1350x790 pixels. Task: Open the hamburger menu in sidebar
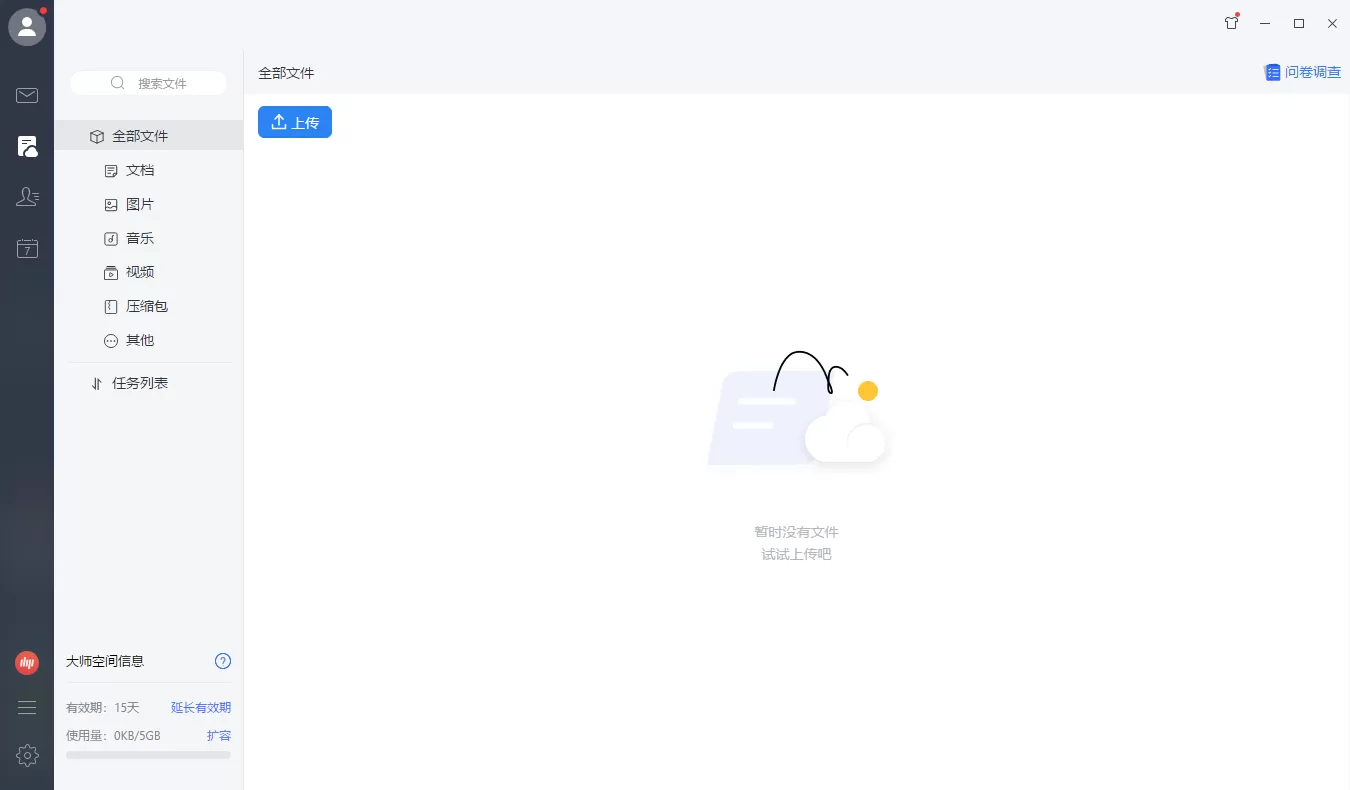coord(27,708)
